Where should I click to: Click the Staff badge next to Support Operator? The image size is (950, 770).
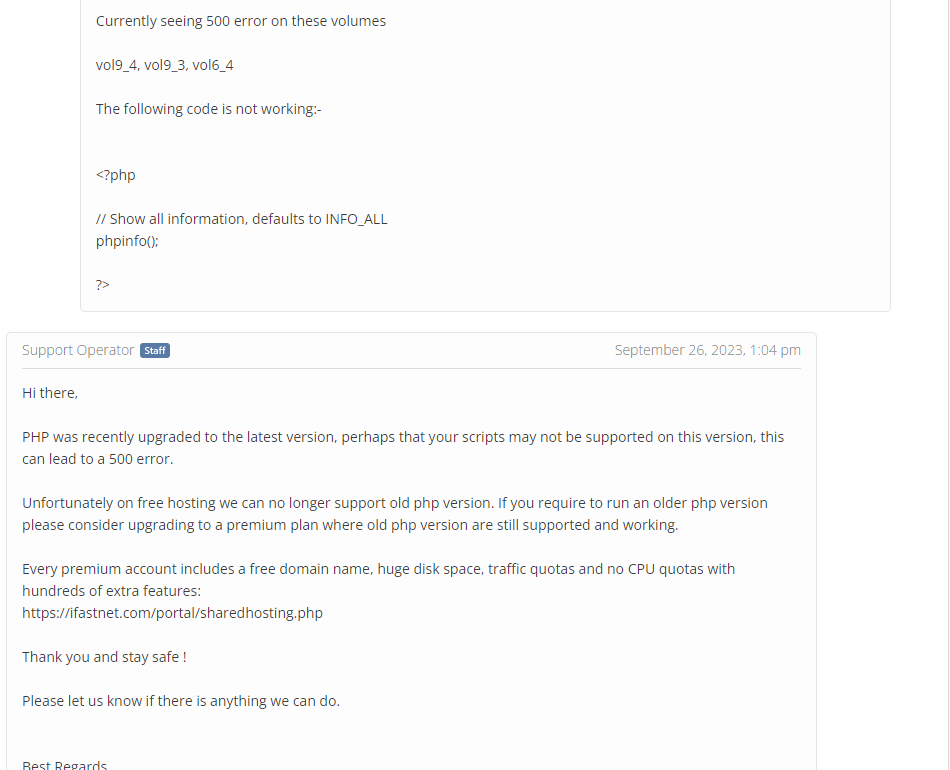[155, 351]
